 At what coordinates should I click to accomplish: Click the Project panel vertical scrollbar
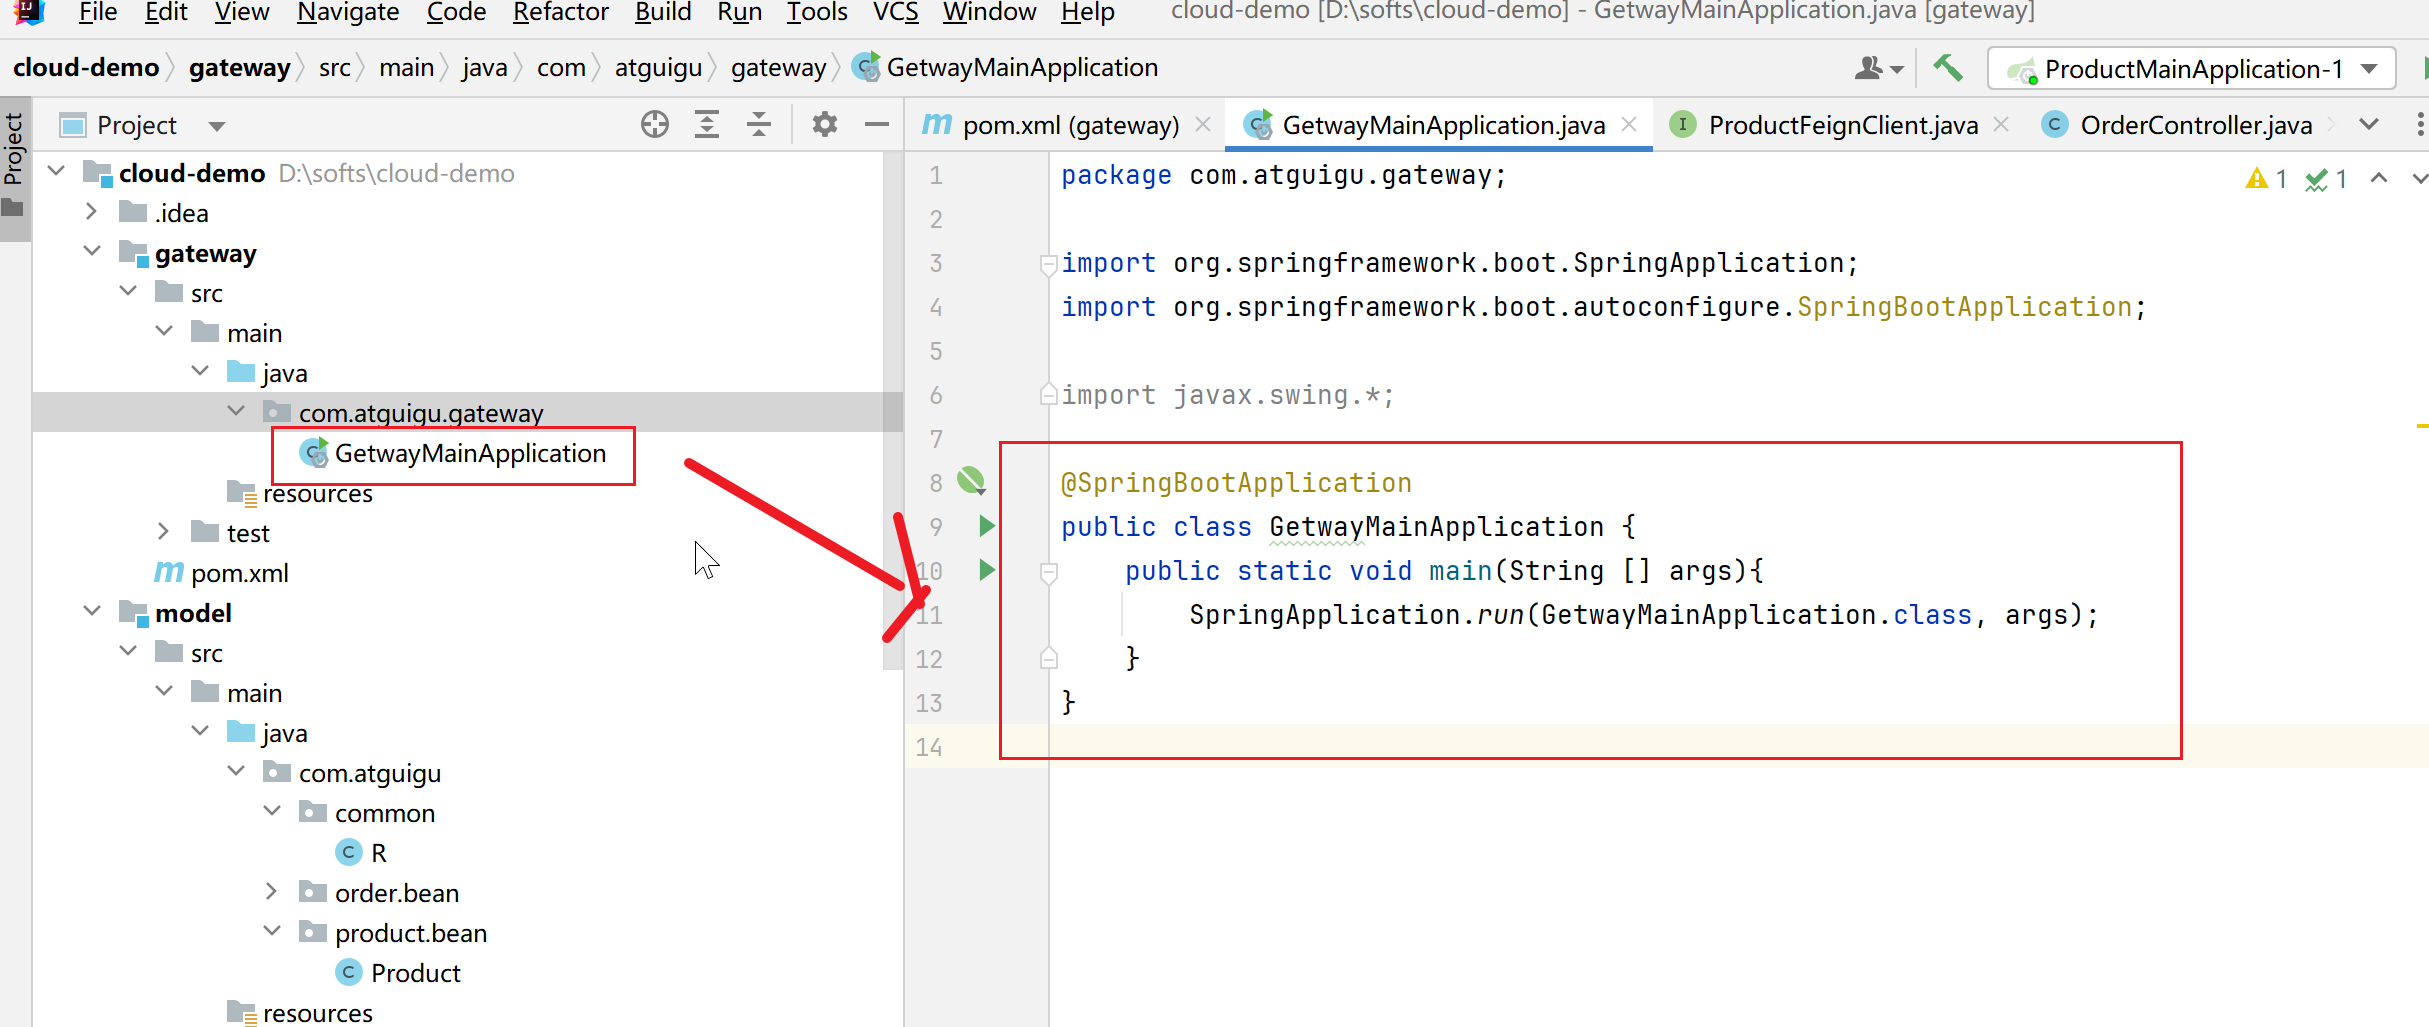[893, 410]
